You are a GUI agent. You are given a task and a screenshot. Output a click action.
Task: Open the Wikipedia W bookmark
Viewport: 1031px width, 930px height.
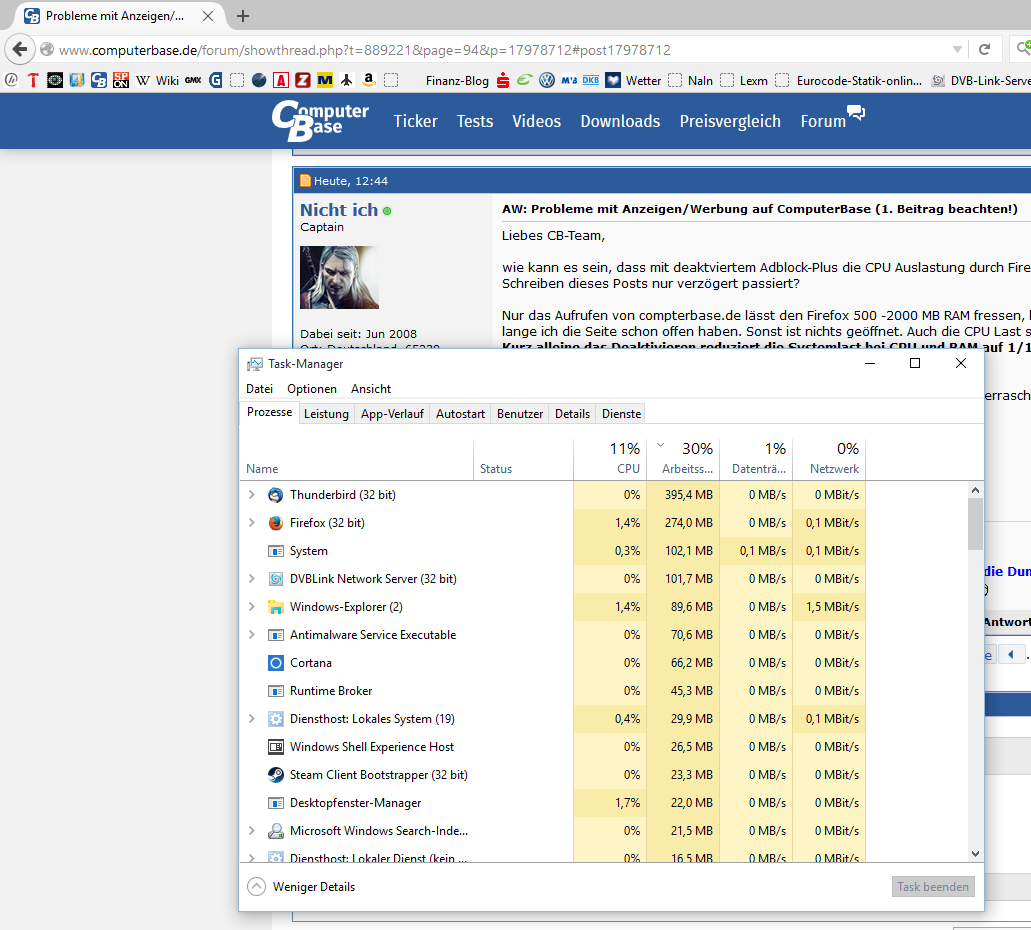143,80
